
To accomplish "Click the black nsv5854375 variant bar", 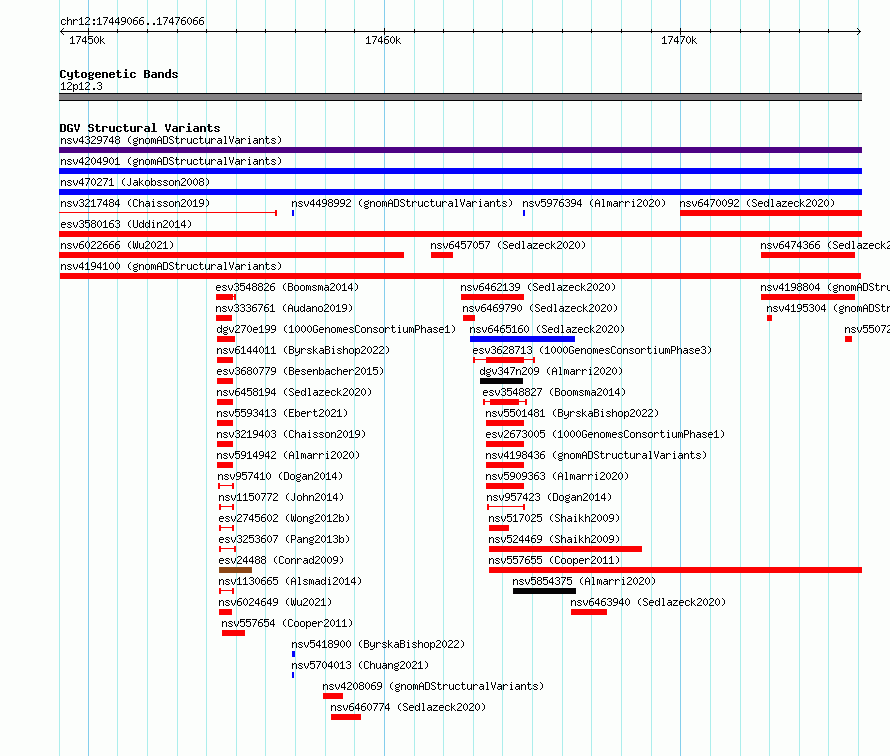I will [544, 591].
